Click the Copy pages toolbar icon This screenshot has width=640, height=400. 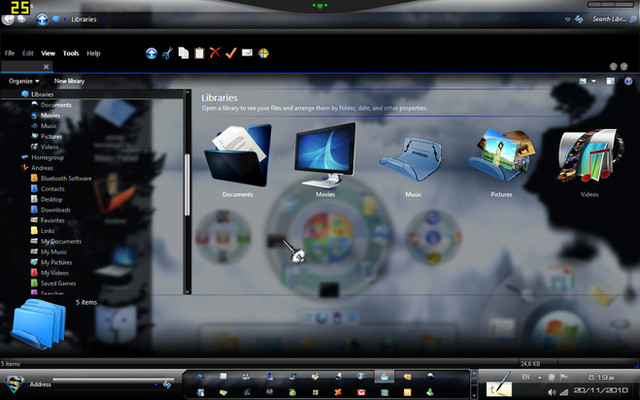pyautogui.click(x=183, y=53)
